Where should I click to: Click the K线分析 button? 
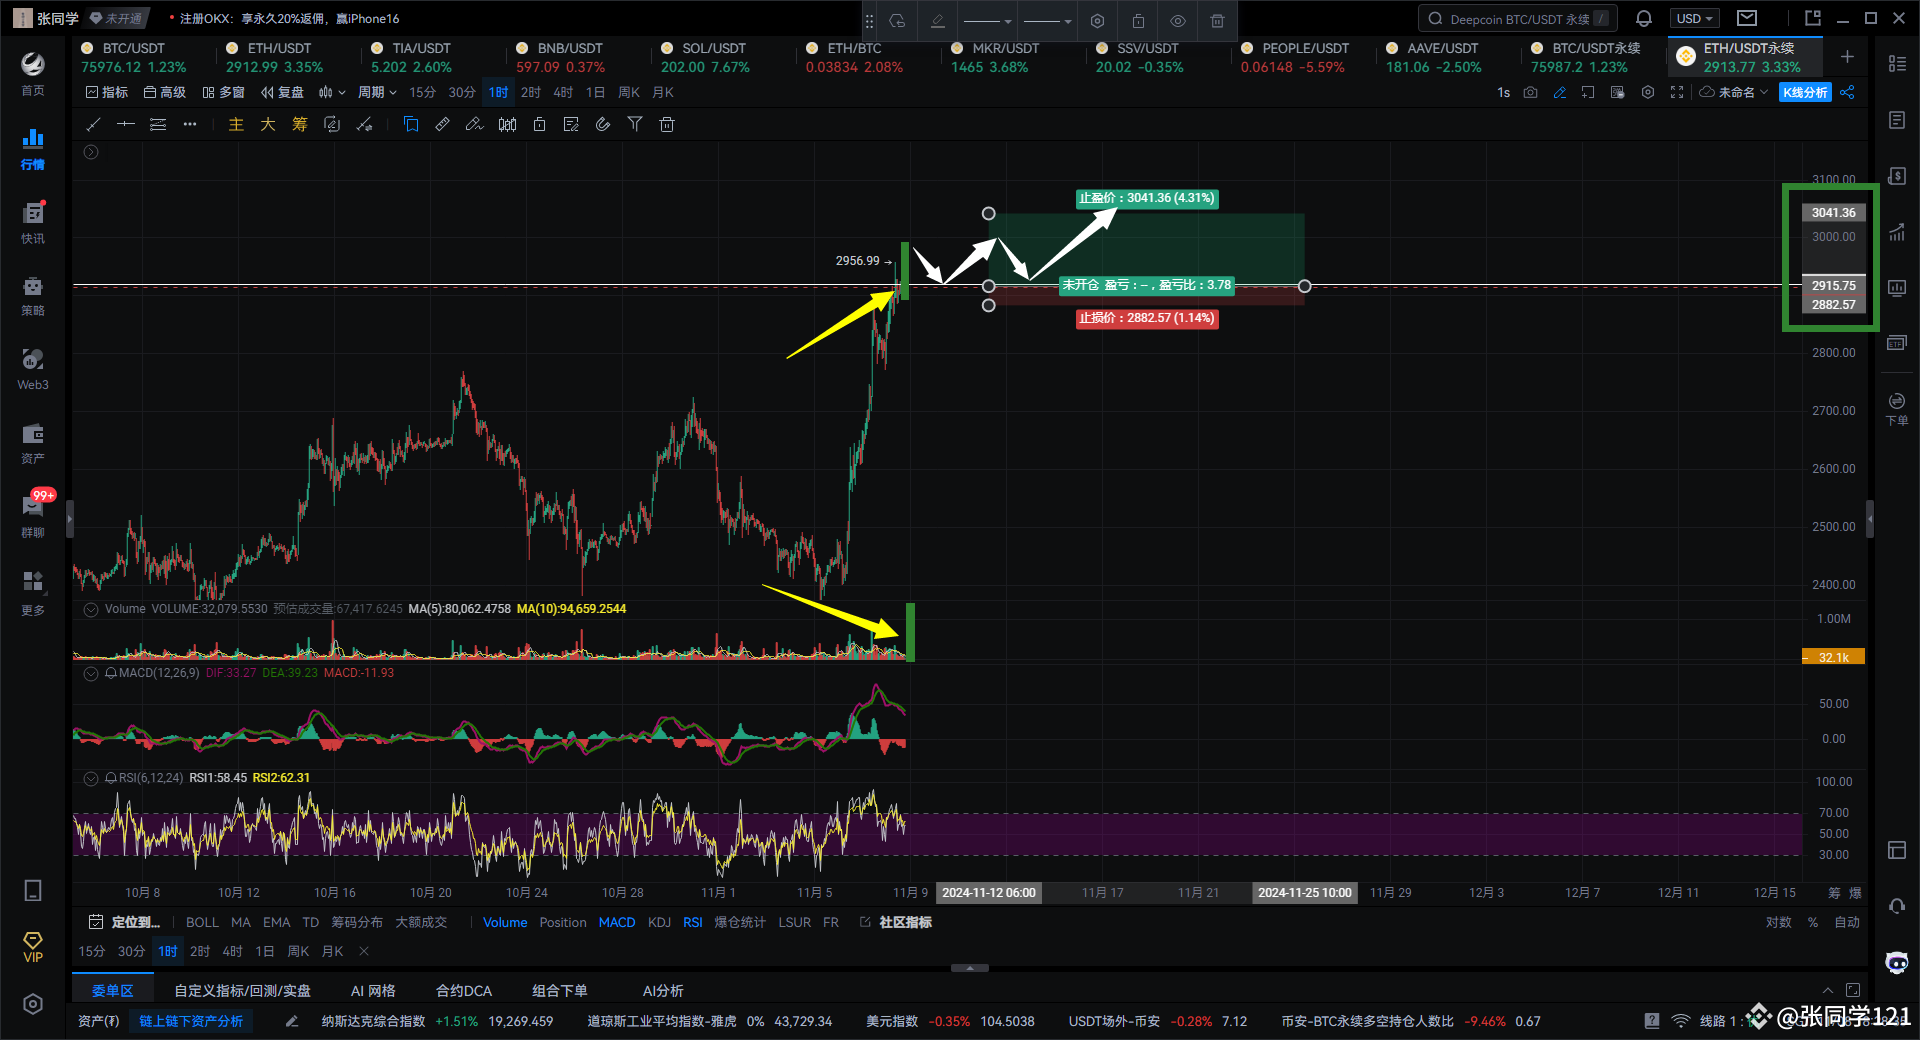(x=1805, y=92)
